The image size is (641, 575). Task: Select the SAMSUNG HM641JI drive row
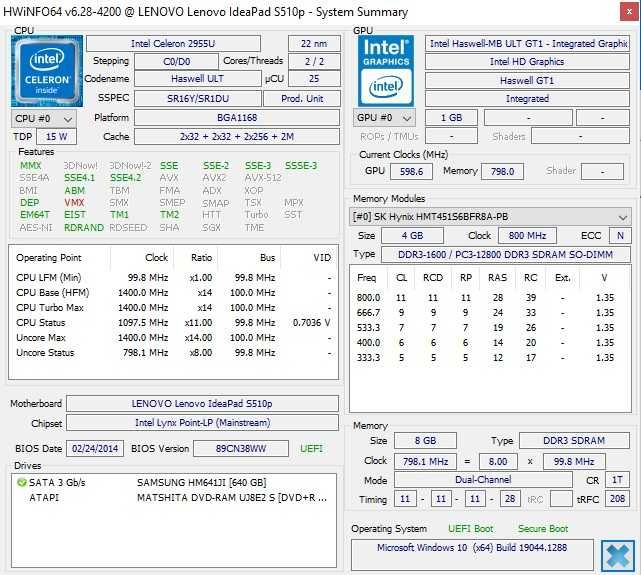tap(174, 483)
